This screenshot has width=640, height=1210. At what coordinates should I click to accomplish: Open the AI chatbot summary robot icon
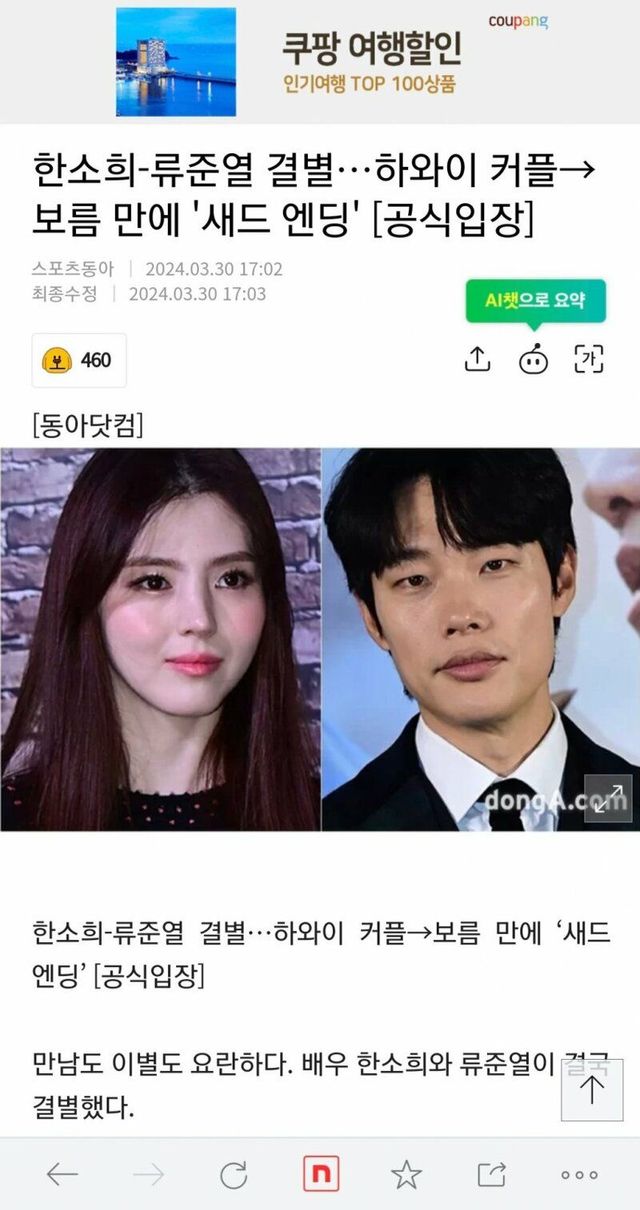(534, 360)
